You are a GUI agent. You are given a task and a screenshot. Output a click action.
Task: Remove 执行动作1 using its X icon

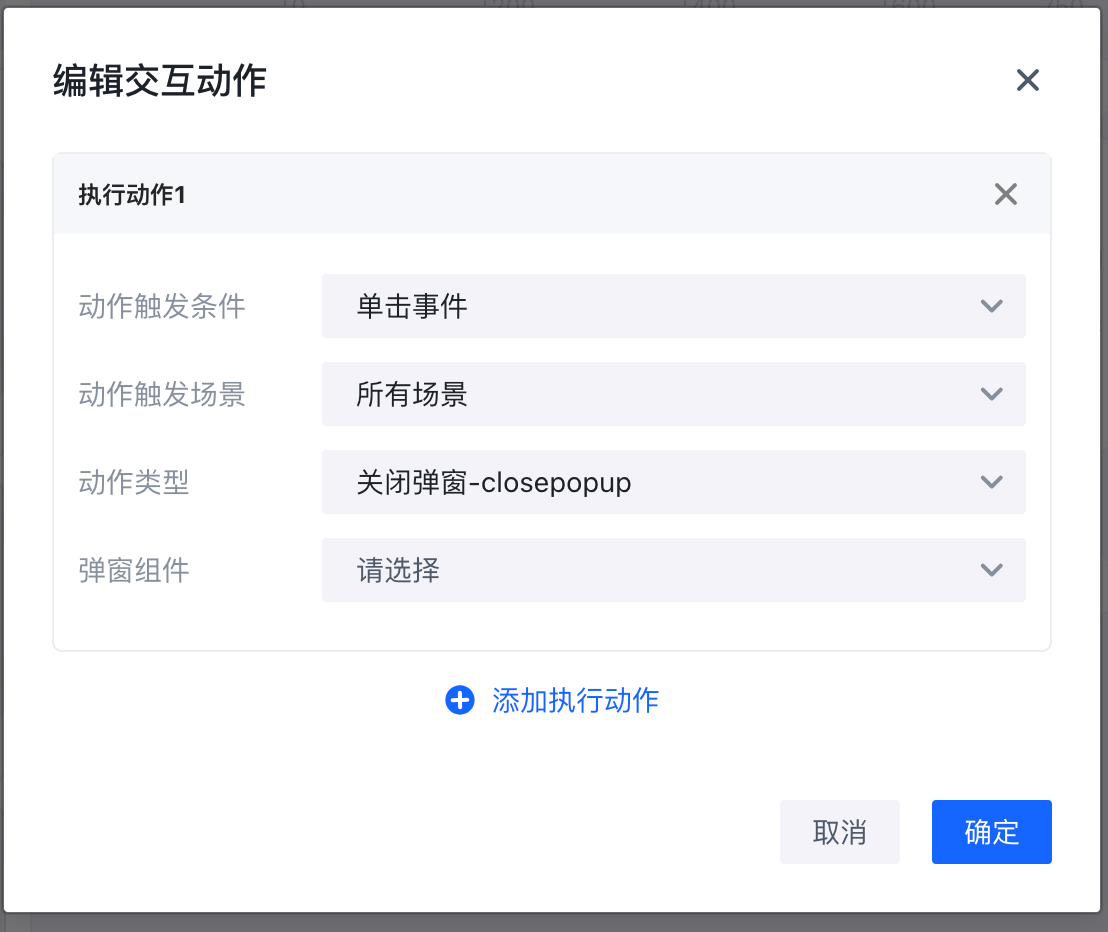click(1006, 195)
